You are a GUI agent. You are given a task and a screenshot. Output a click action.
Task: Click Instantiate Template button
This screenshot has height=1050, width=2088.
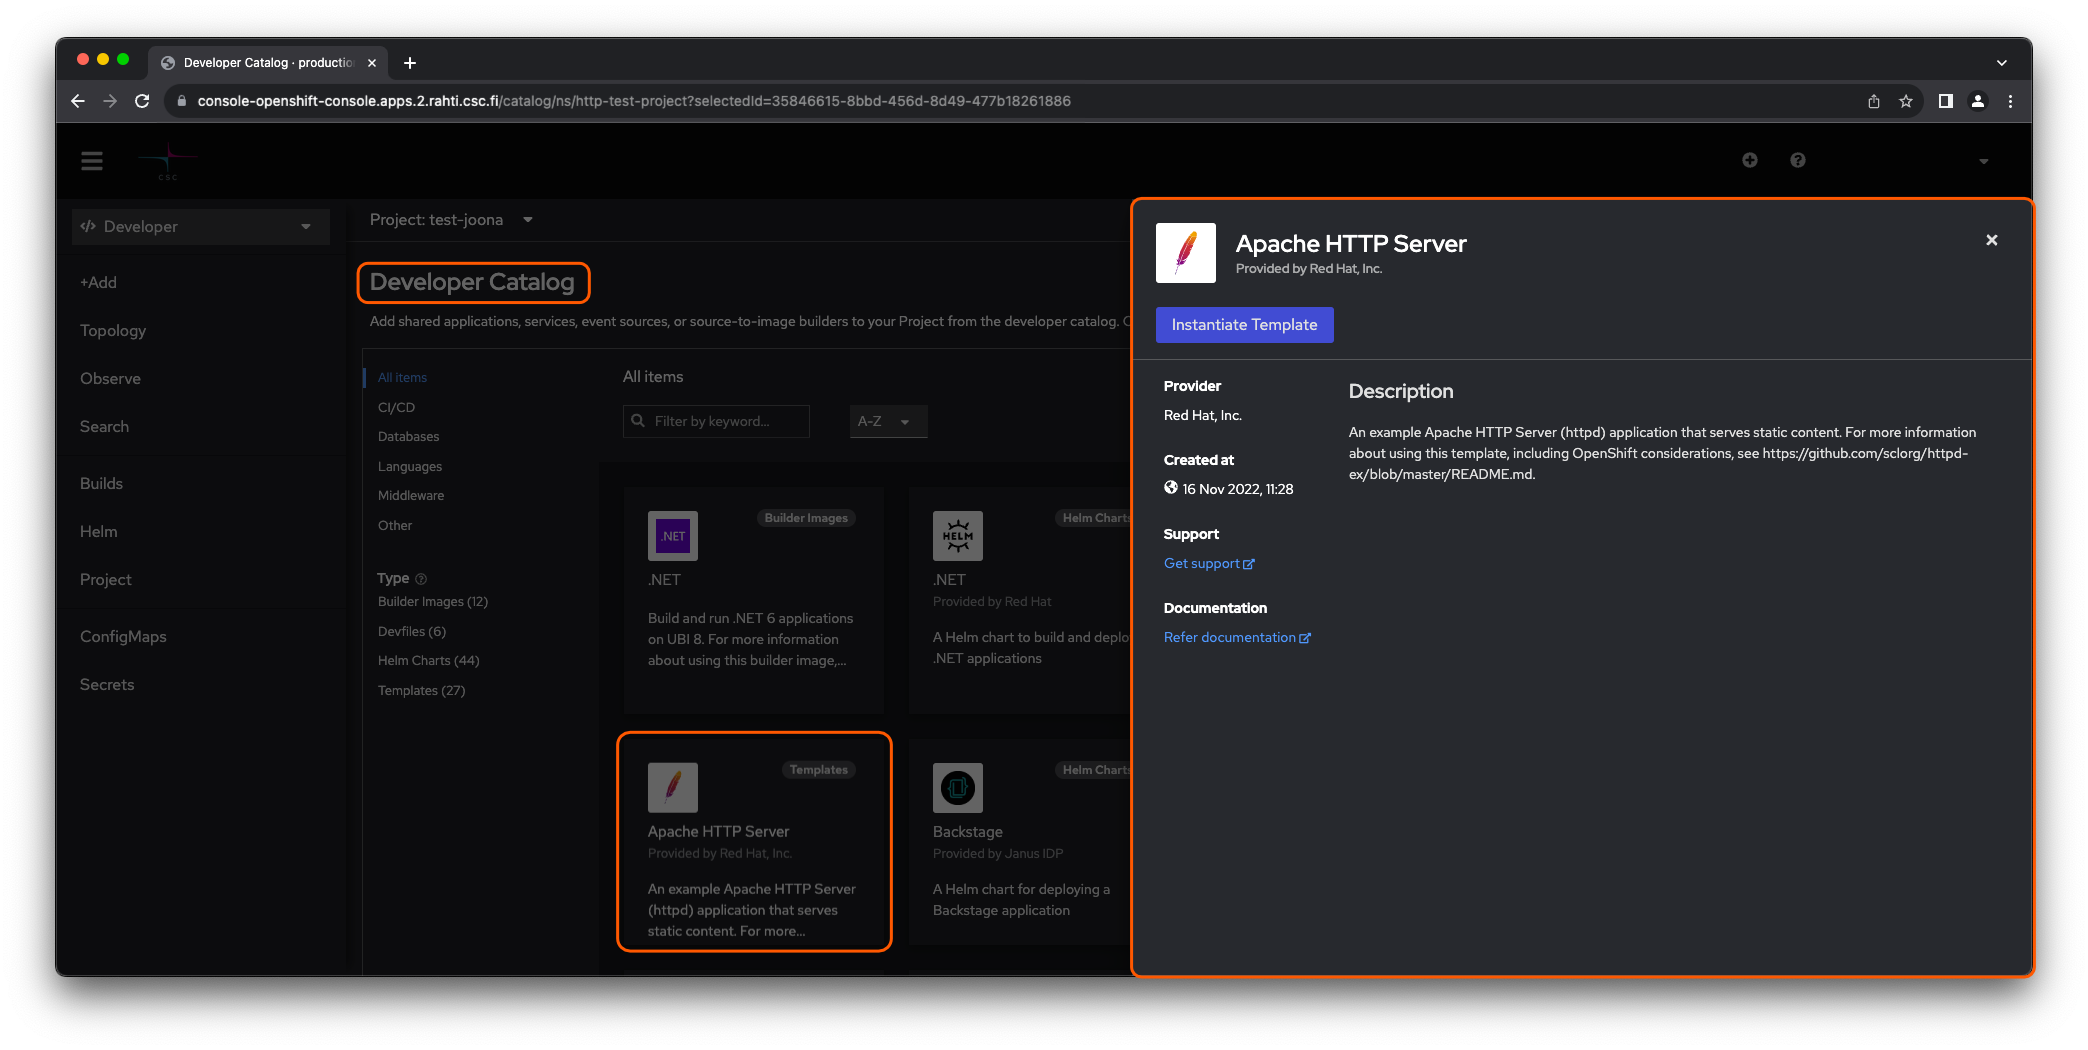[1245, 325]
